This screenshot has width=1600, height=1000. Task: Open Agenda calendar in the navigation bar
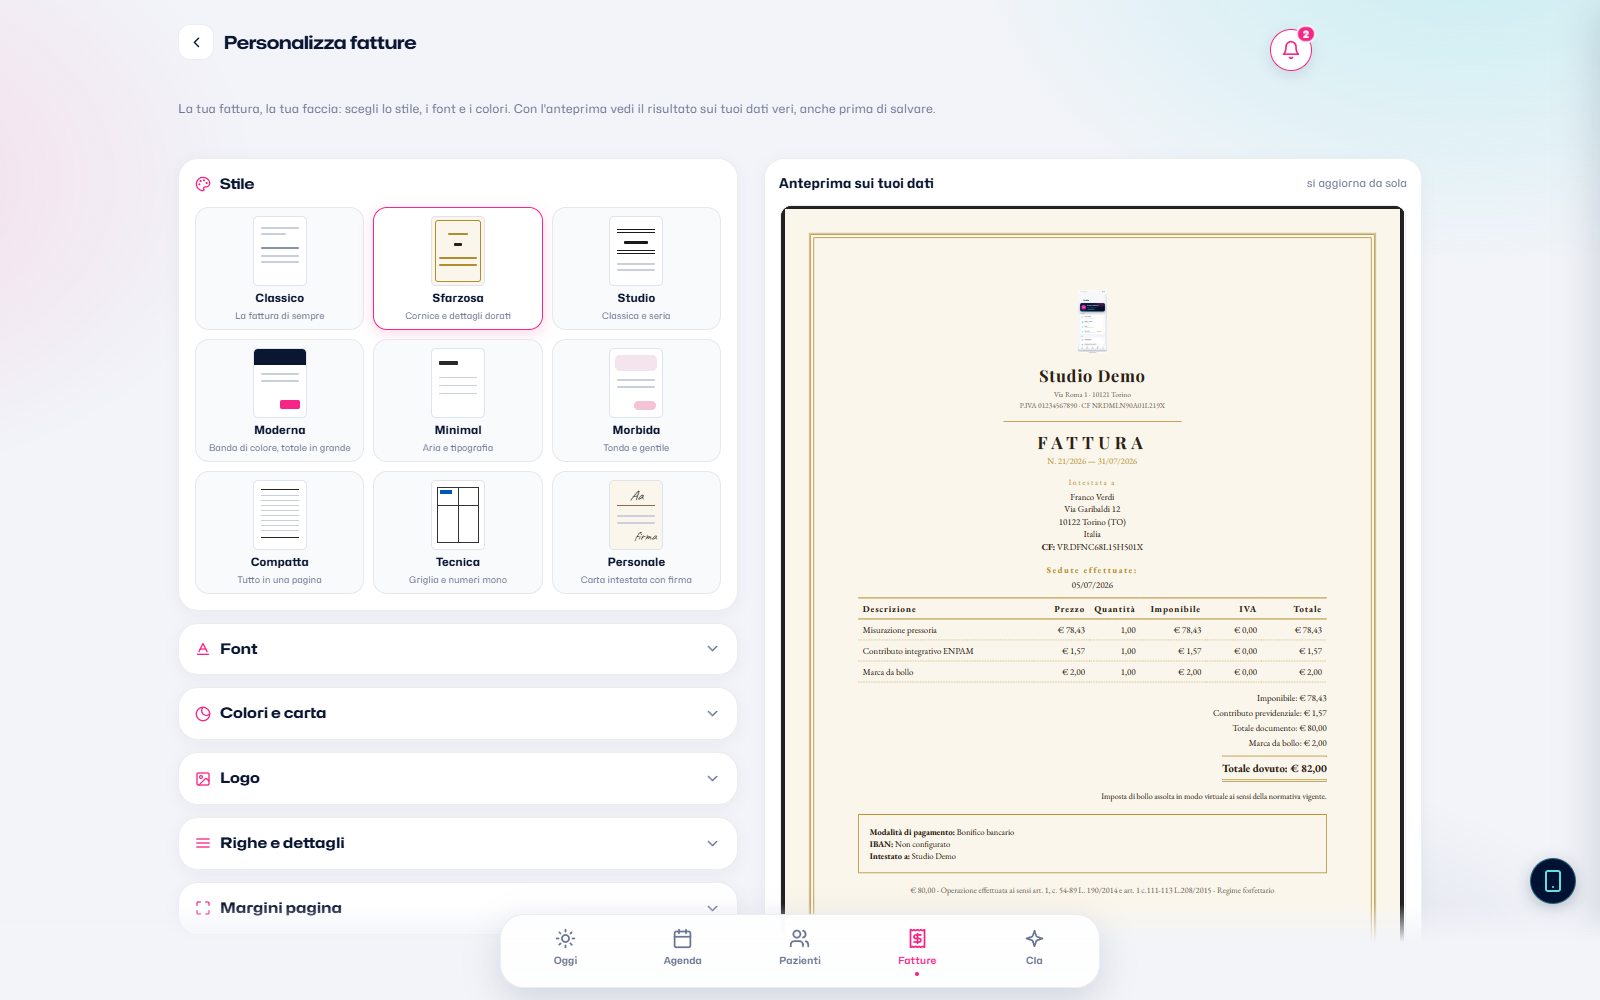682,947
